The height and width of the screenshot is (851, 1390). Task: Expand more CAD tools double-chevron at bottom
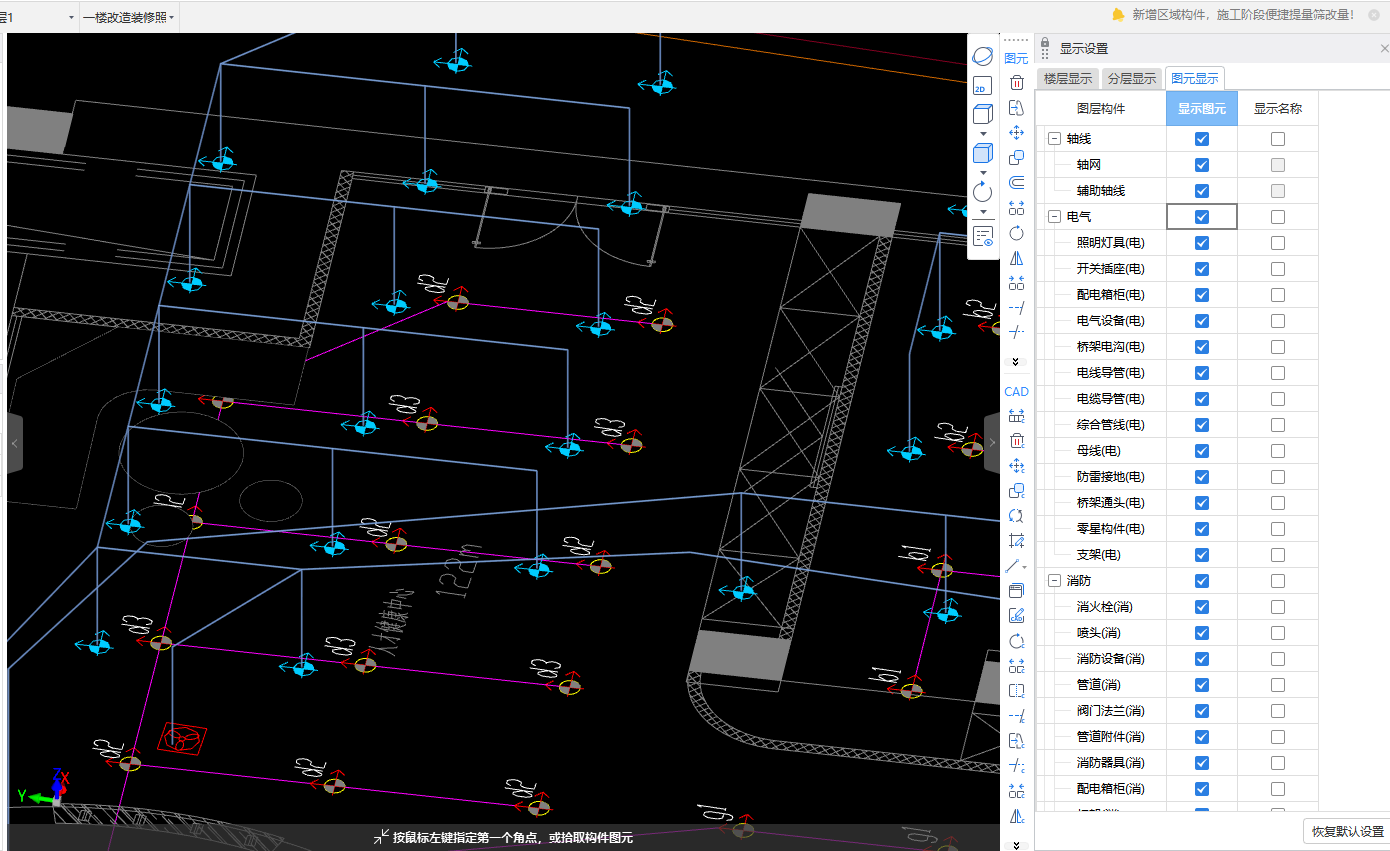pos(1017,845)
